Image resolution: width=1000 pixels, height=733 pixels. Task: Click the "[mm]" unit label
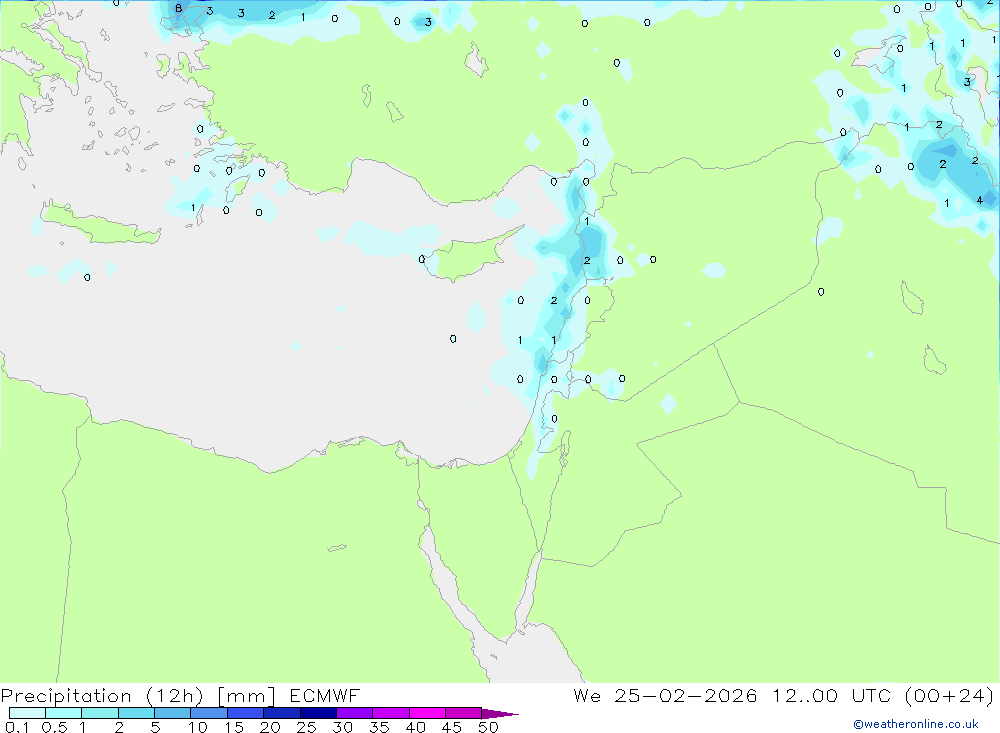tap(246, 696)
